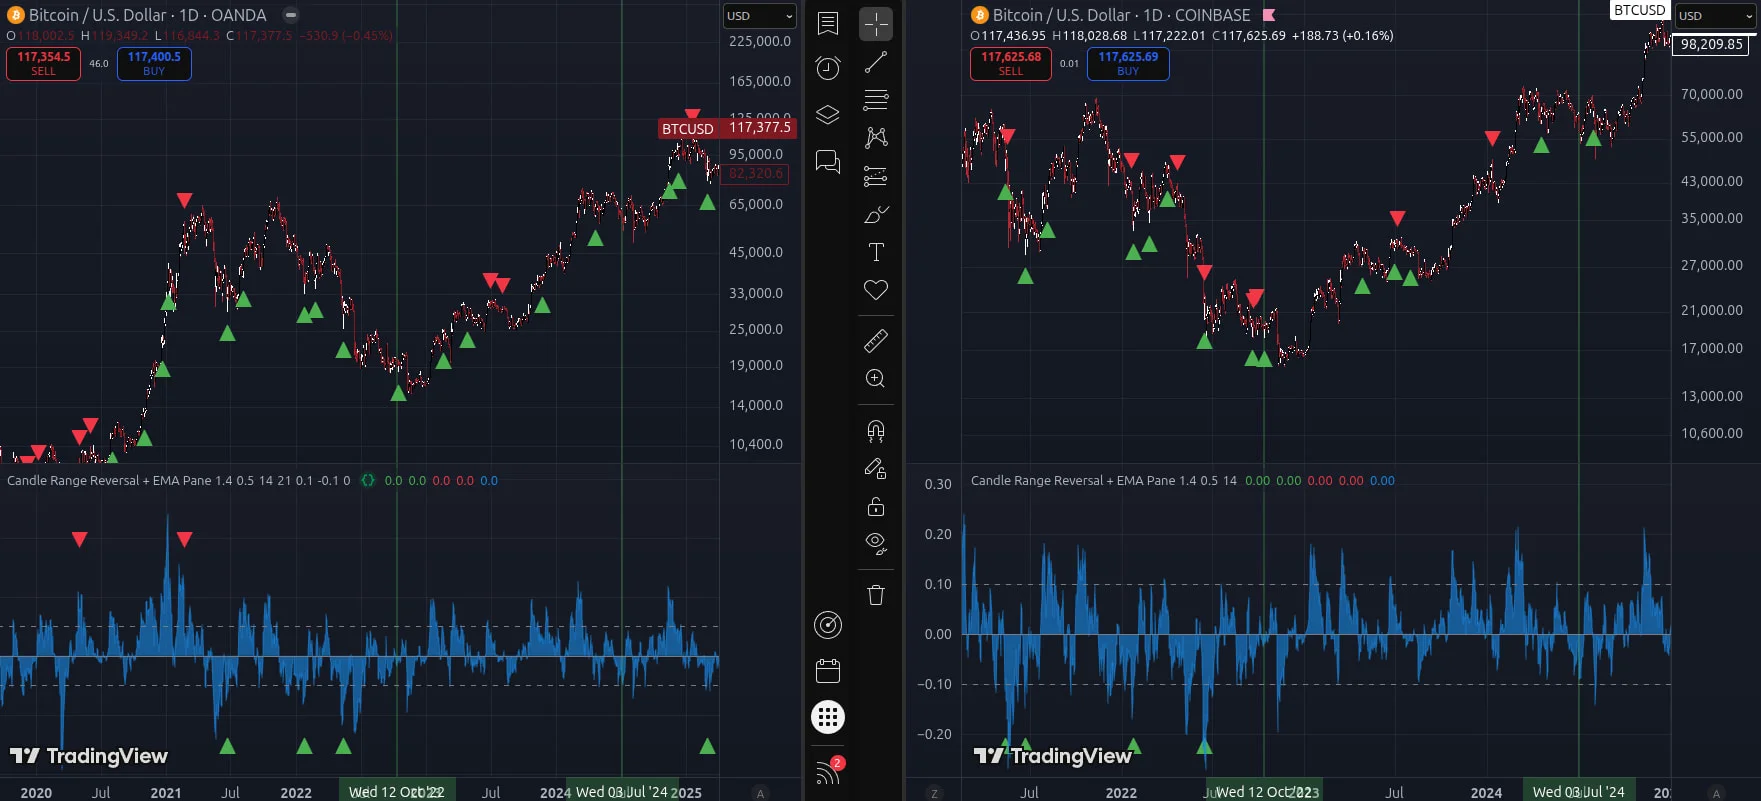
Task: Click 'Wed 12 Oct '22' date label on COINBASE chart
Action: point(1264,792)
